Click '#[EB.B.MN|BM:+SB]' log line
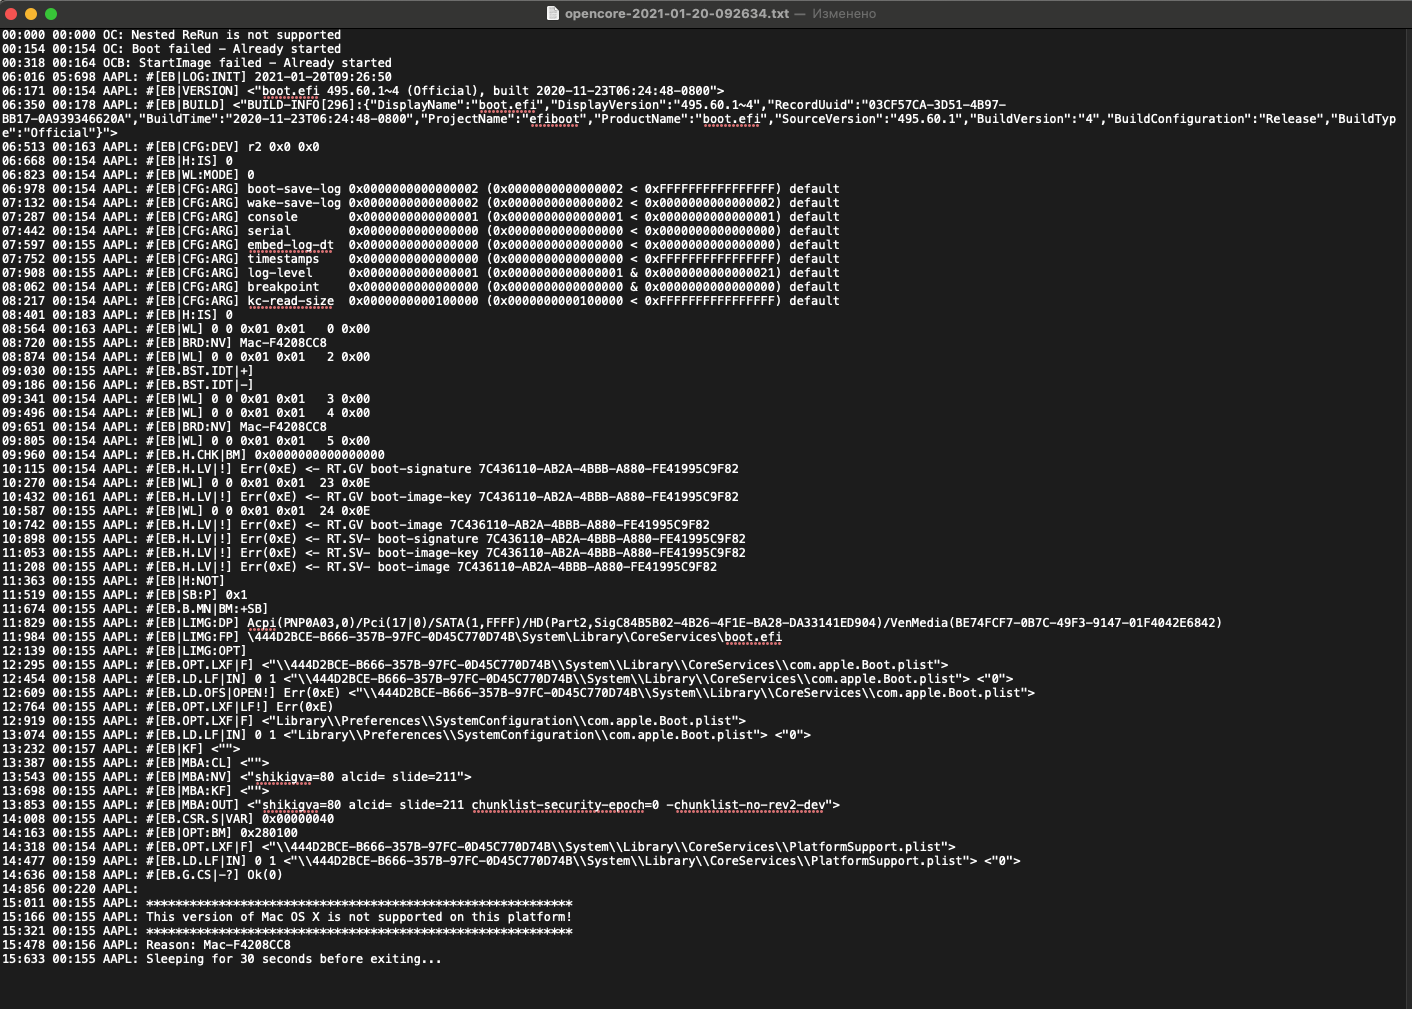Image resolution: width=1412 pixels, height=1009 pixels. coord(135,609)
